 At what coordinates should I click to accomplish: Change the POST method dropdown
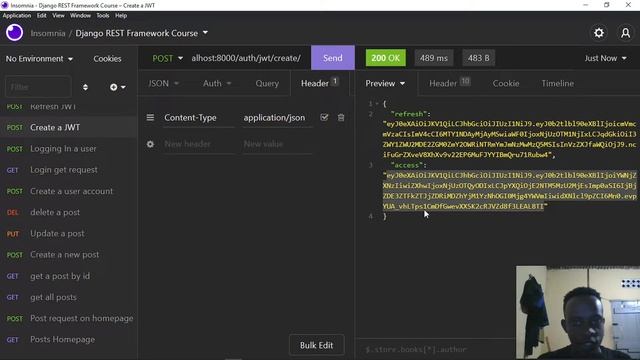(x=167, y=58)
